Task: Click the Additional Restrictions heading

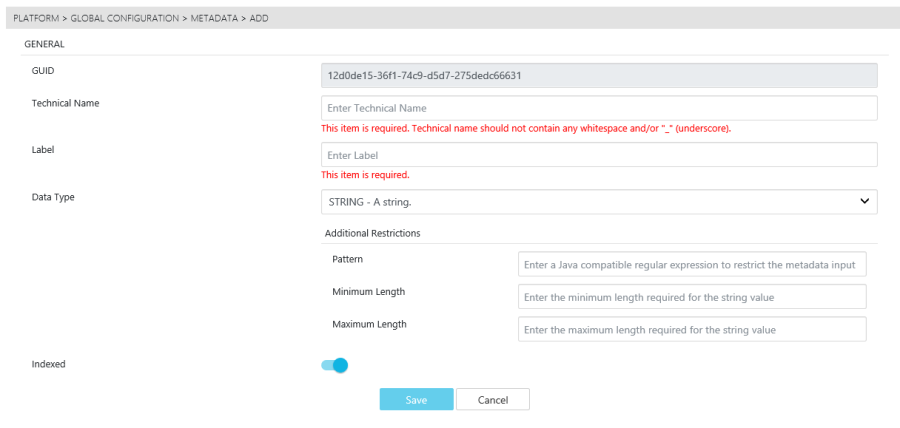Action: (x=372, y=233)
